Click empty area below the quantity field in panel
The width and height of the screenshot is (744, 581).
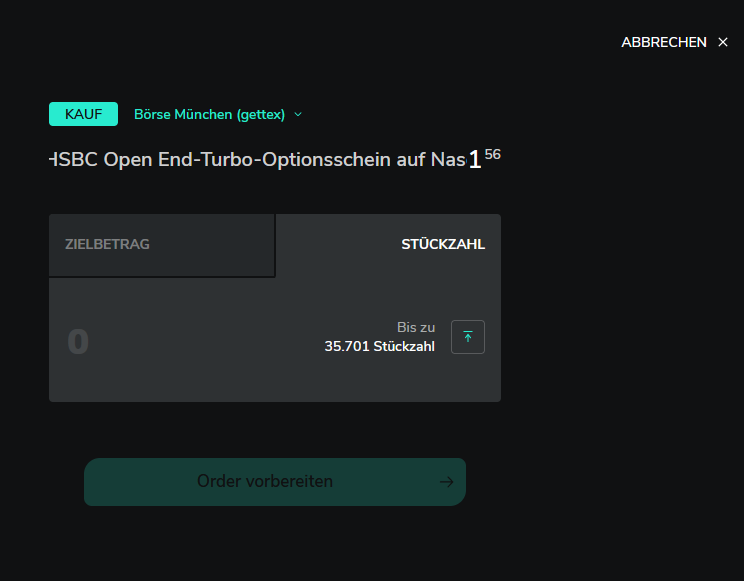[275, 382]
